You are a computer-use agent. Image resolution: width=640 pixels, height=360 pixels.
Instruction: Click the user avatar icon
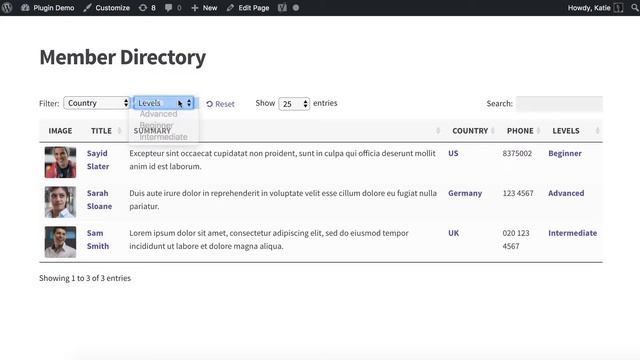(618, 8)
